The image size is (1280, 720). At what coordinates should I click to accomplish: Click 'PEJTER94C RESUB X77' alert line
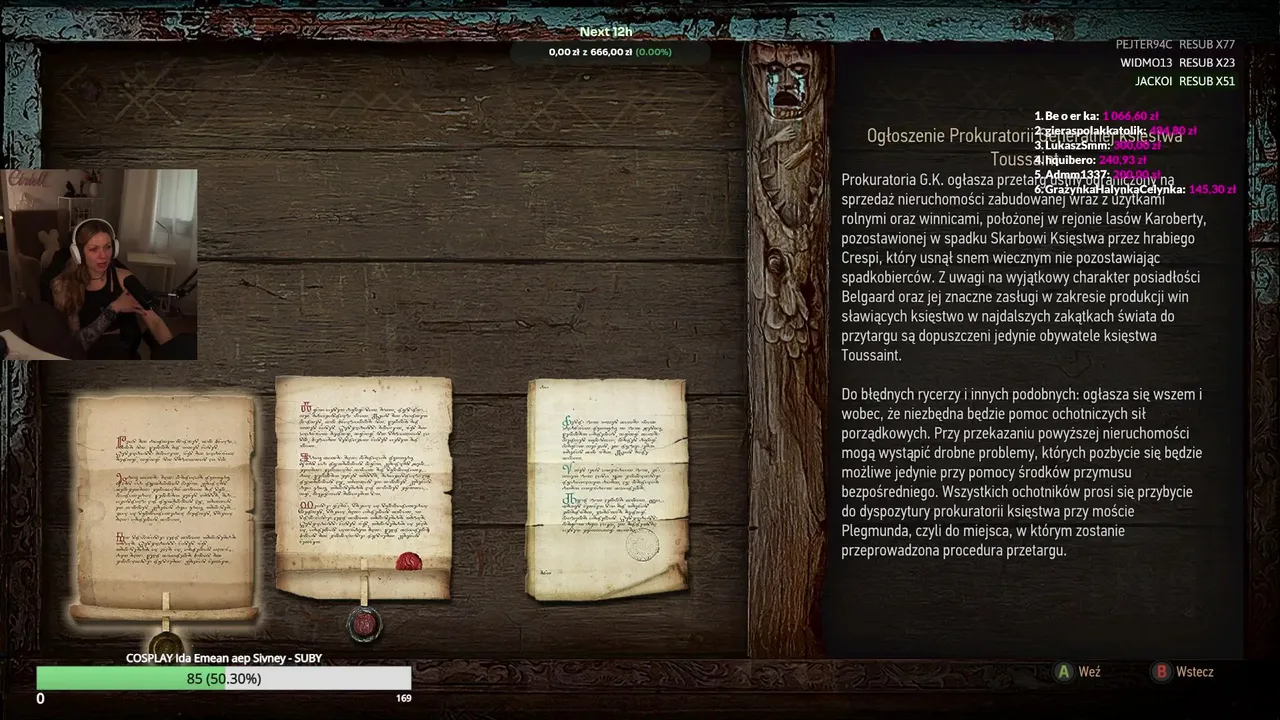point(1175,45)
